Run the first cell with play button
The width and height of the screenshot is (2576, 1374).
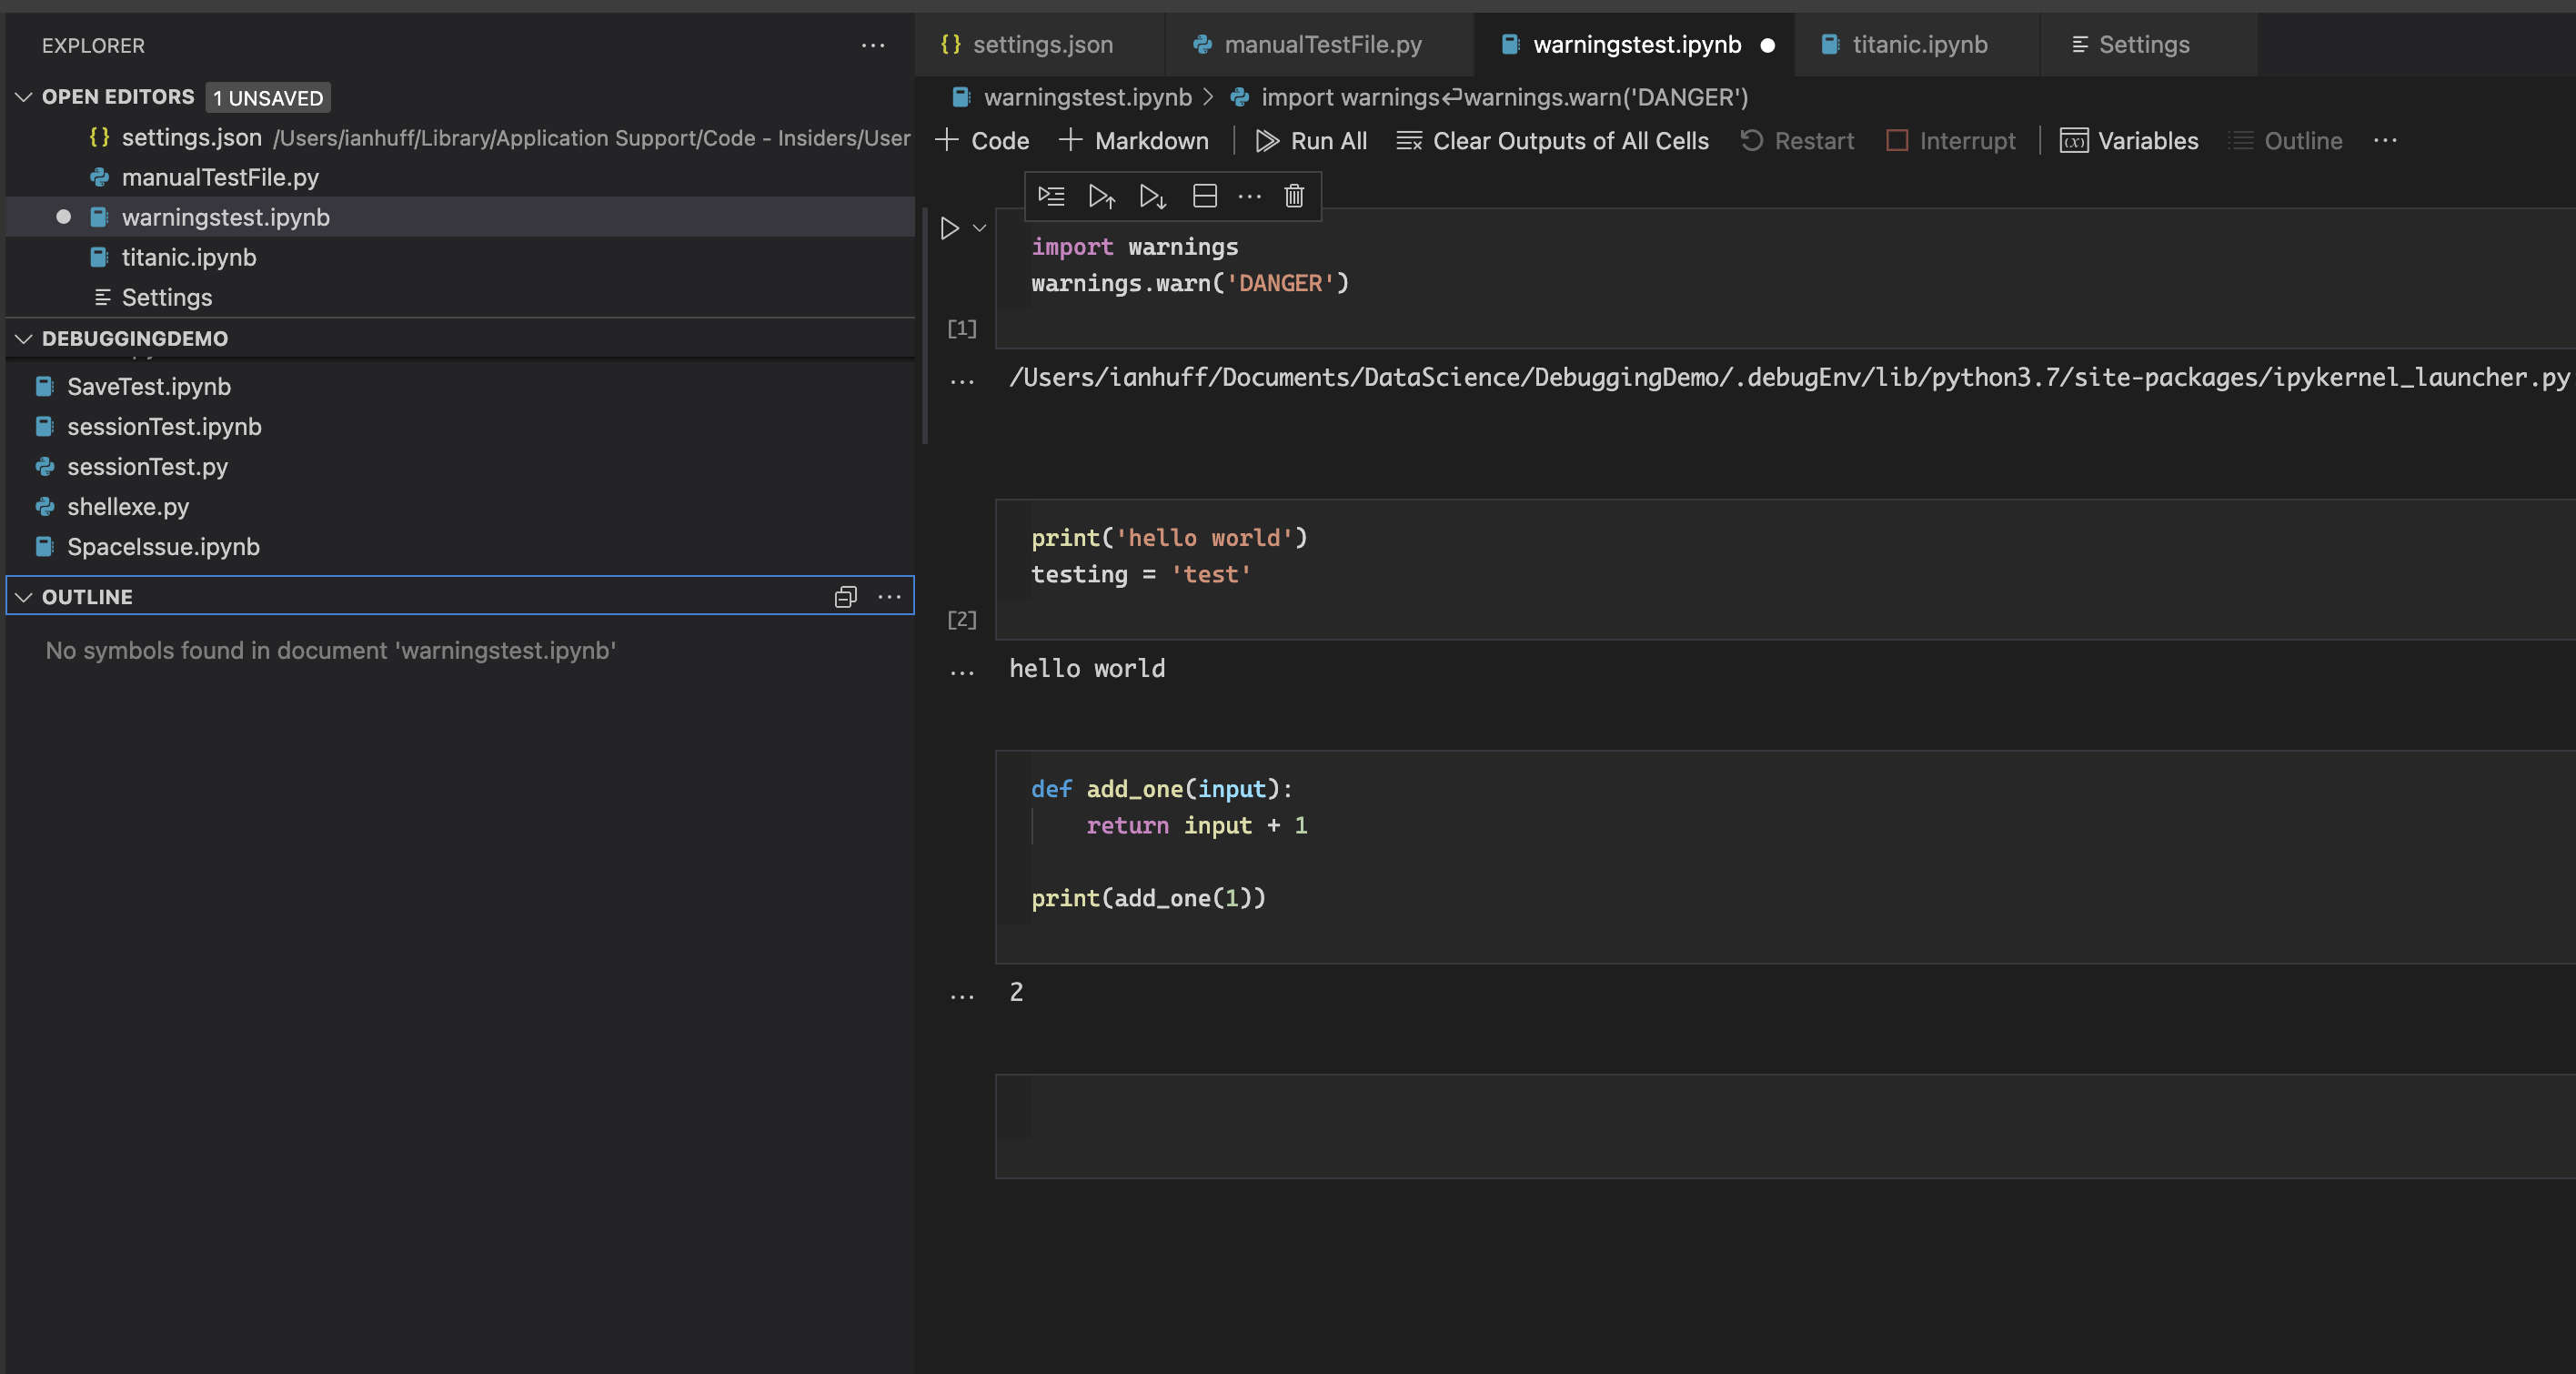(949, 229)
